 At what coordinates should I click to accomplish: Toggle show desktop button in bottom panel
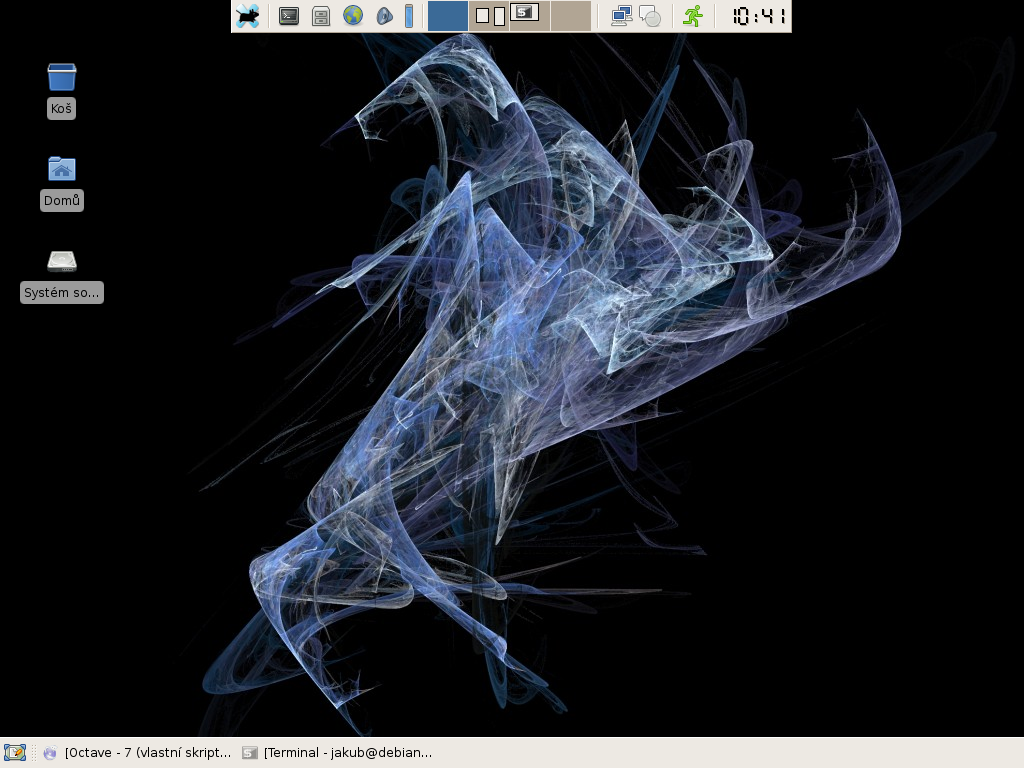pos(14,753)
